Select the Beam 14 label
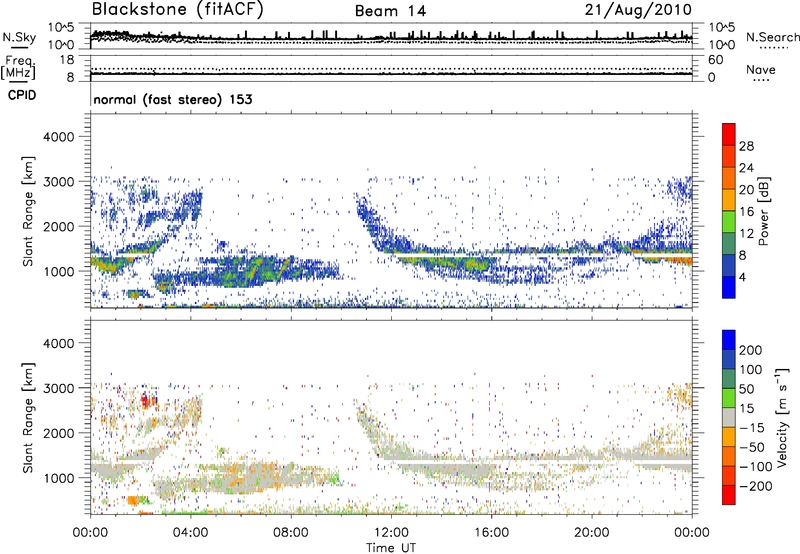800x554 pixels. (390, 11)
